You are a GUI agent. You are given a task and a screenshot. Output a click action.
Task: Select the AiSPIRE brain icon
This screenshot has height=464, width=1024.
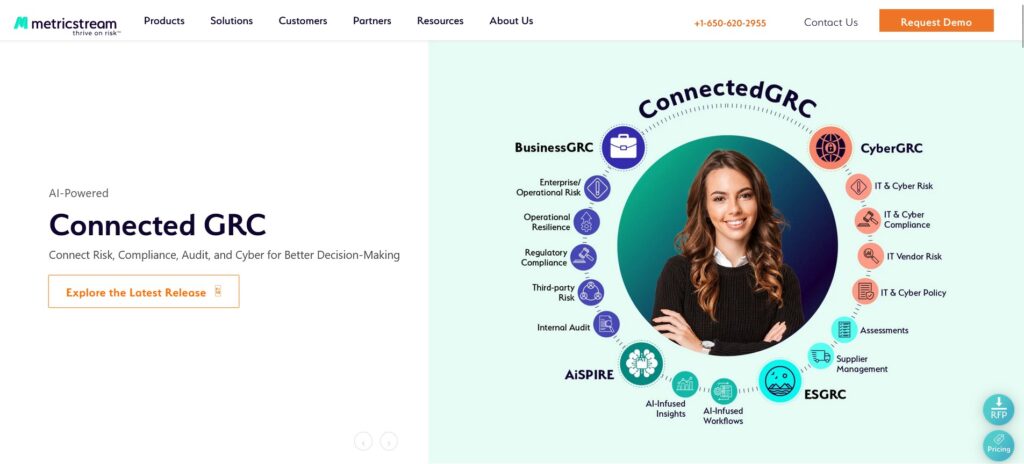point(641,363)
